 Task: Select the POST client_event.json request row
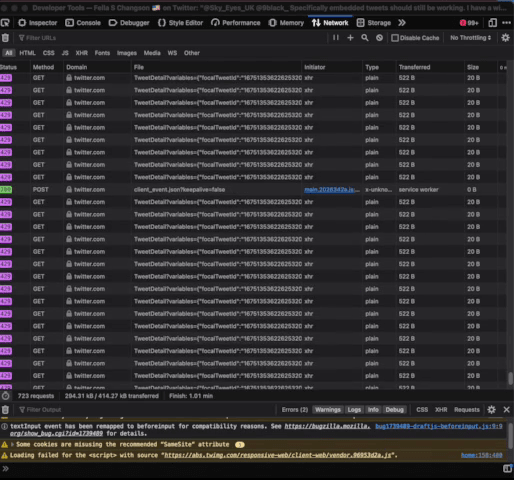(x=253, y=190)
